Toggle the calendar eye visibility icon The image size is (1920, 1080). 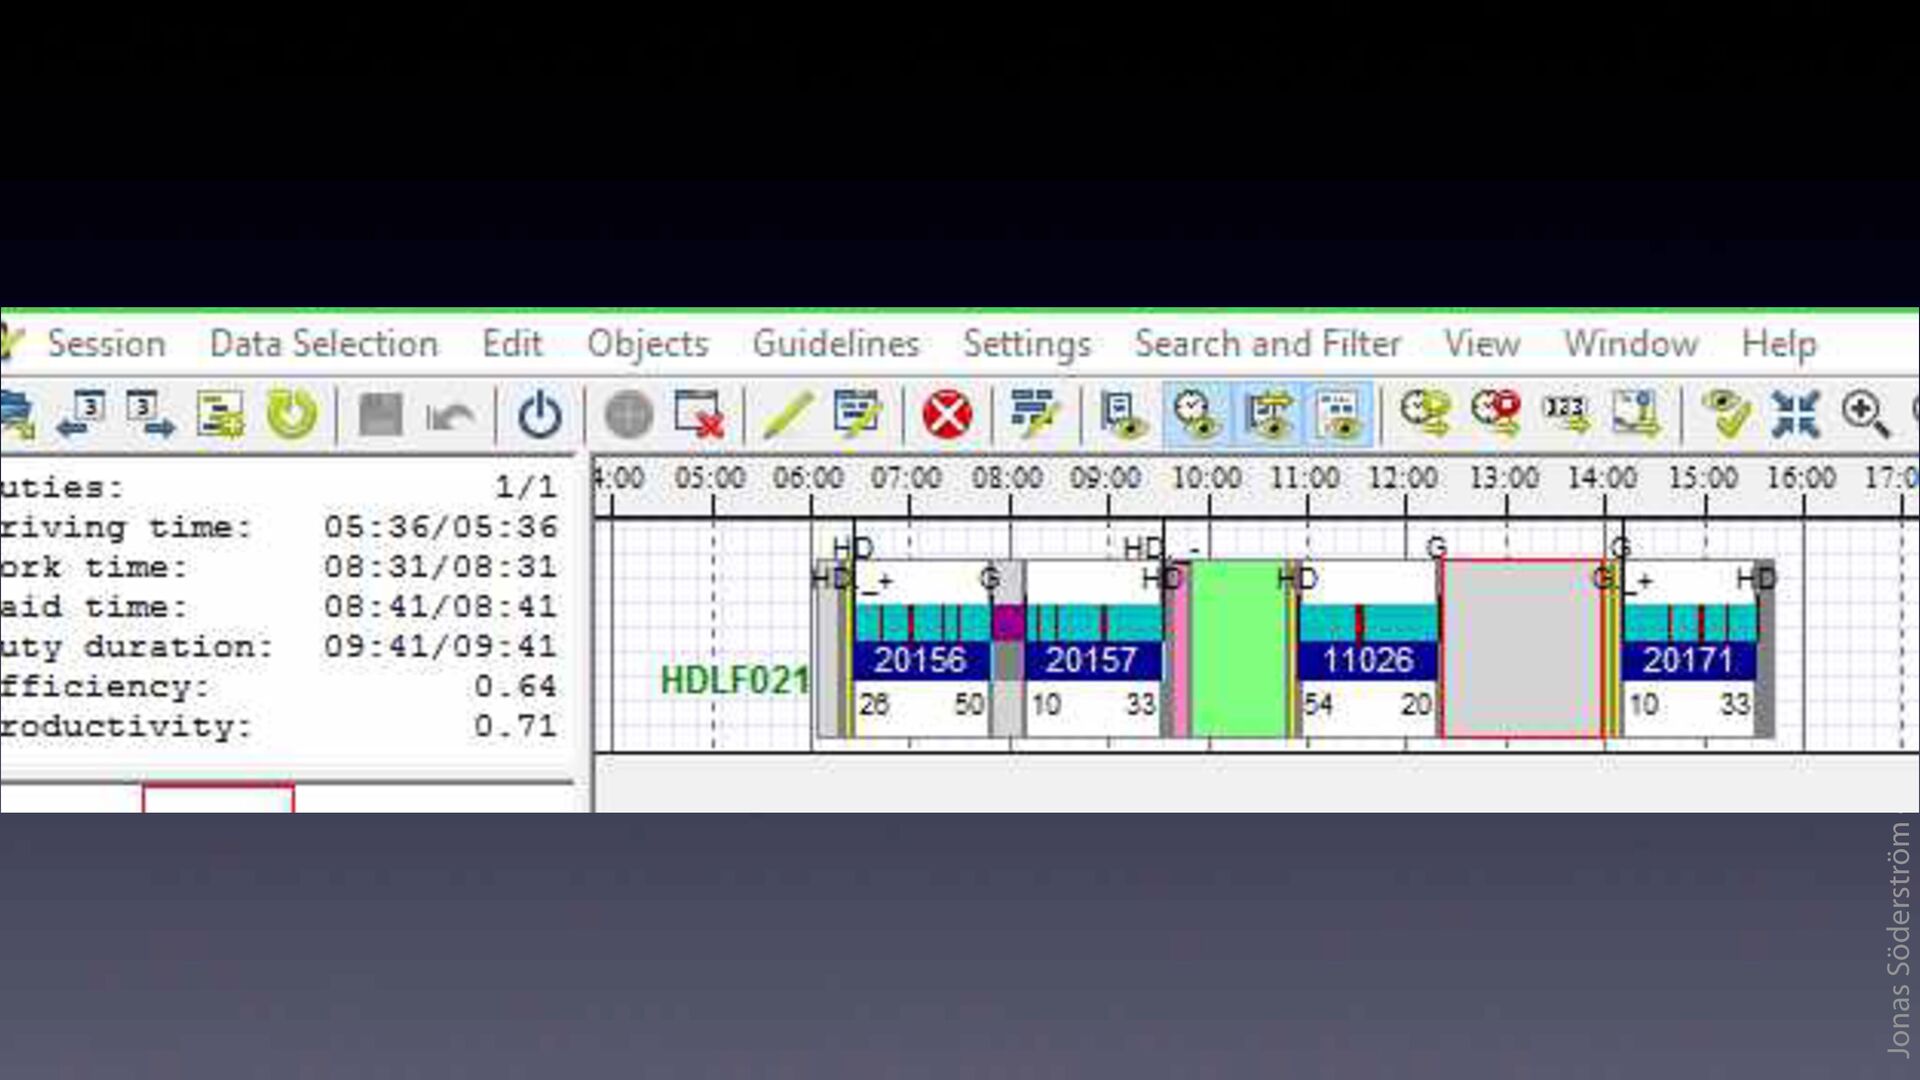[1339, 414]
